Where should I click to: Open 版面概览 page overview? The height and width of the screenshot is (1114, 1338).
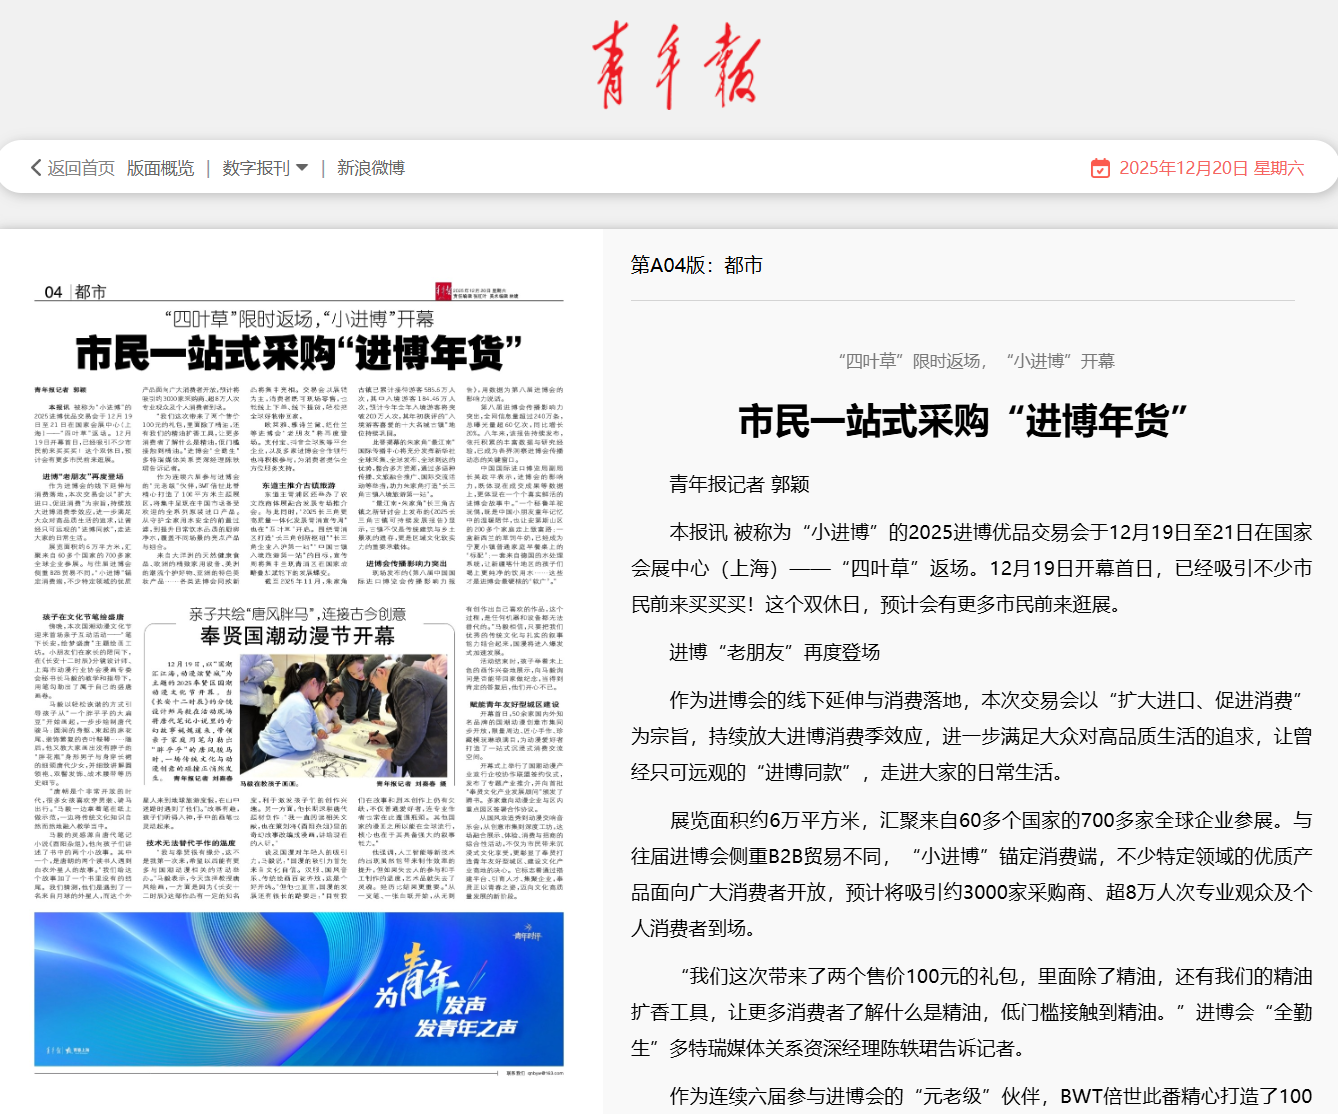[160, 168]
